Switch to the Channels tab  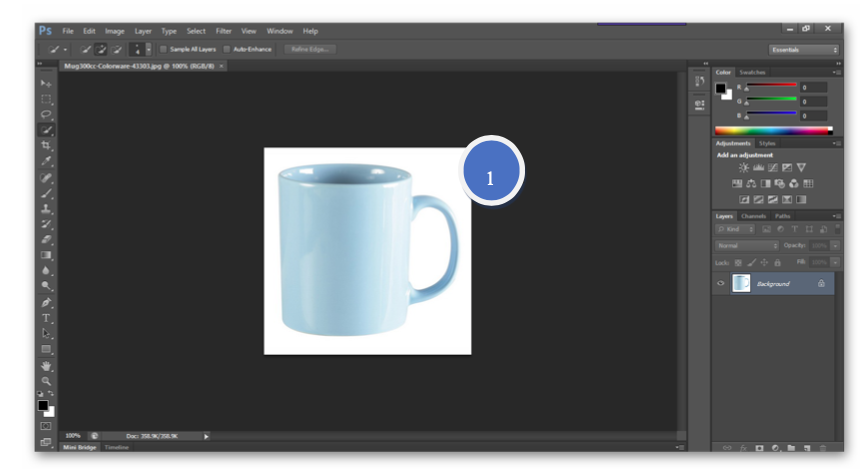[x=753, y=216]
